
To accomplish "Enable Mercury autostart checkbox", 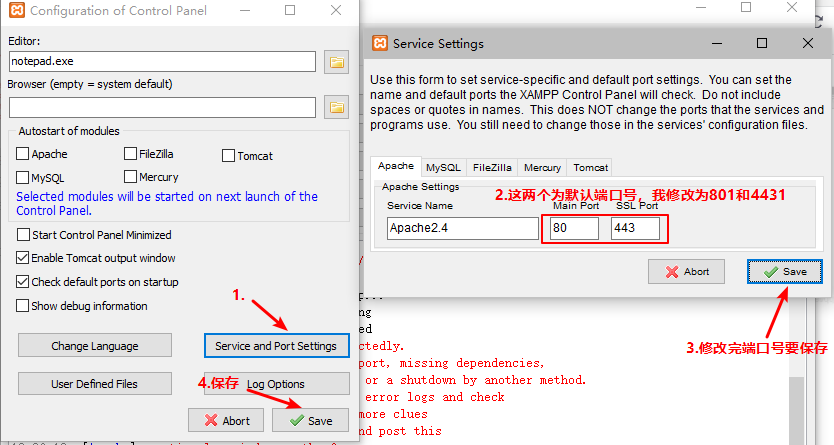I will click(x=130, y=176).
